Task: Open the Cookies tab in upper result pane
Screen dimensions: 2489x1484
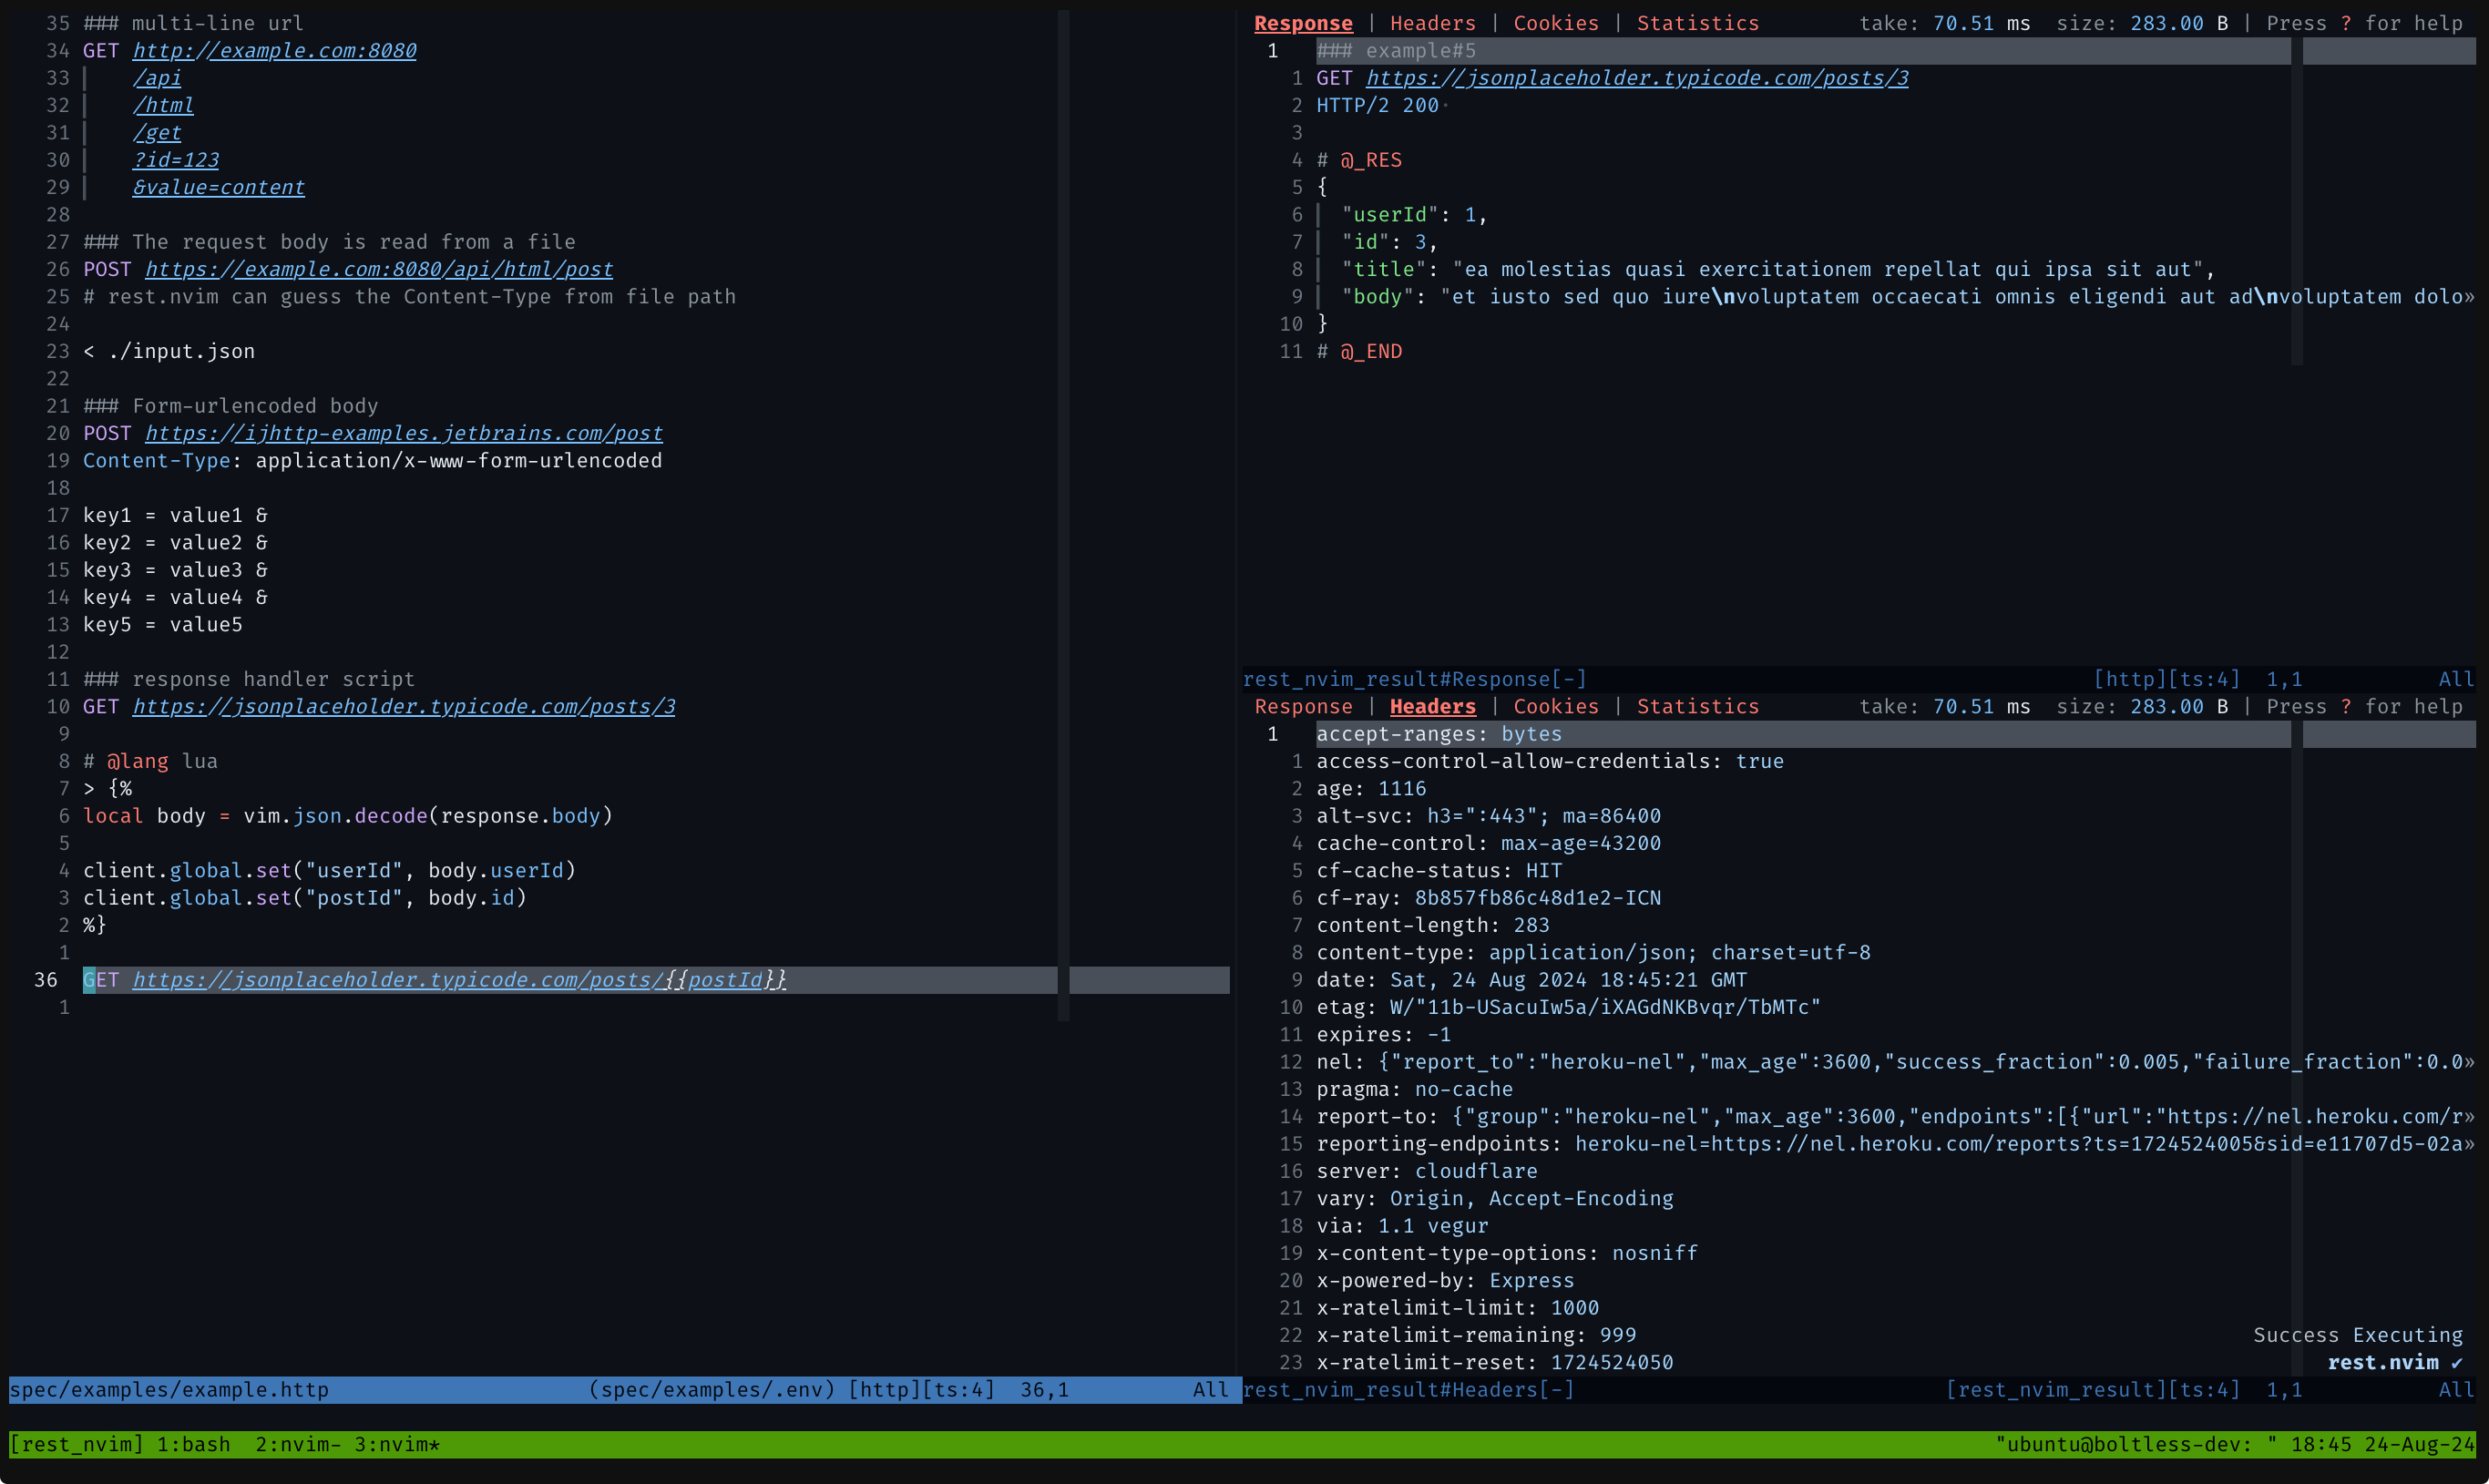Action: coord(1556,23)
